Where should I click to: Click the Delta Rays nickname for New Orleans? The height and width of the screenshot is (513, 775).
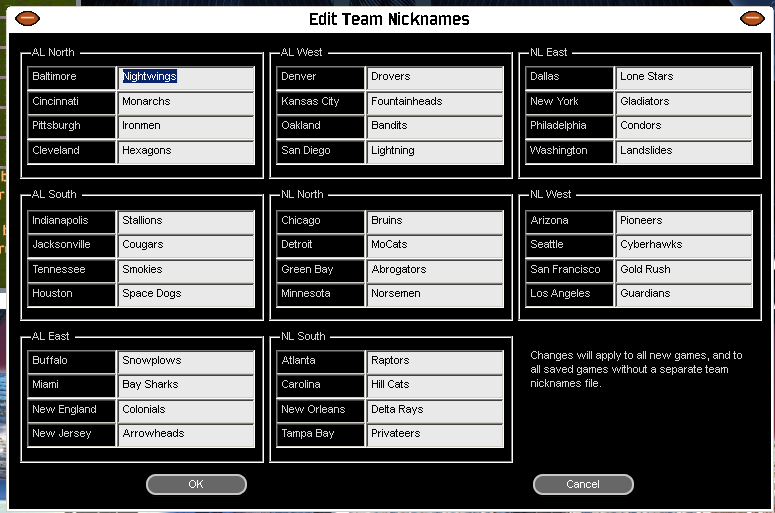pyautogui.click(x=434, y=410)
